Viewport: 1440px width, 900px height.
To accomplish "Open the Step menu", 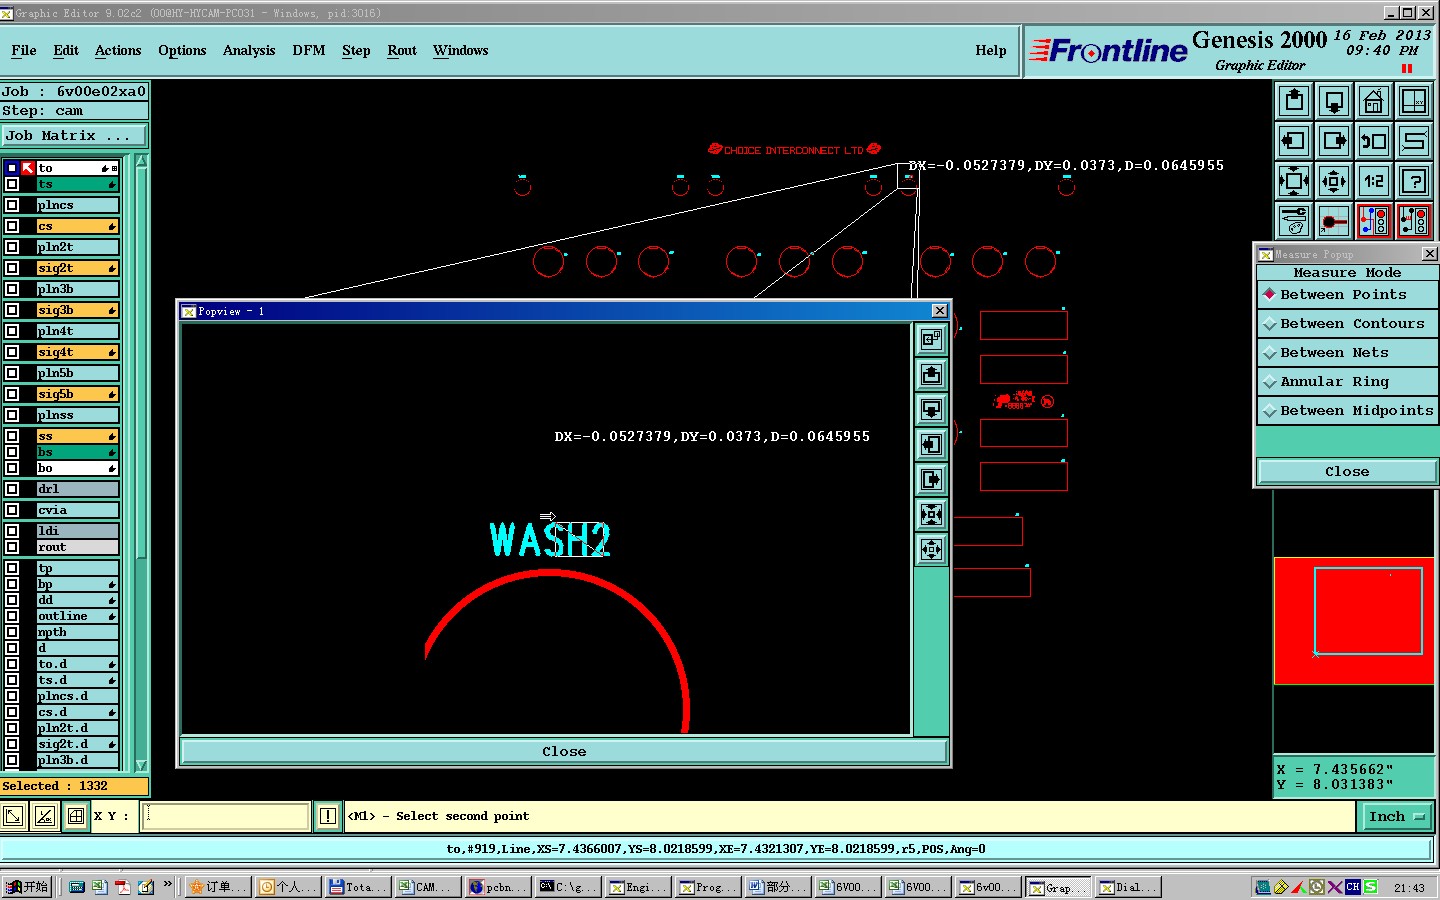I will pyautogui.click(x=356, y=51).
